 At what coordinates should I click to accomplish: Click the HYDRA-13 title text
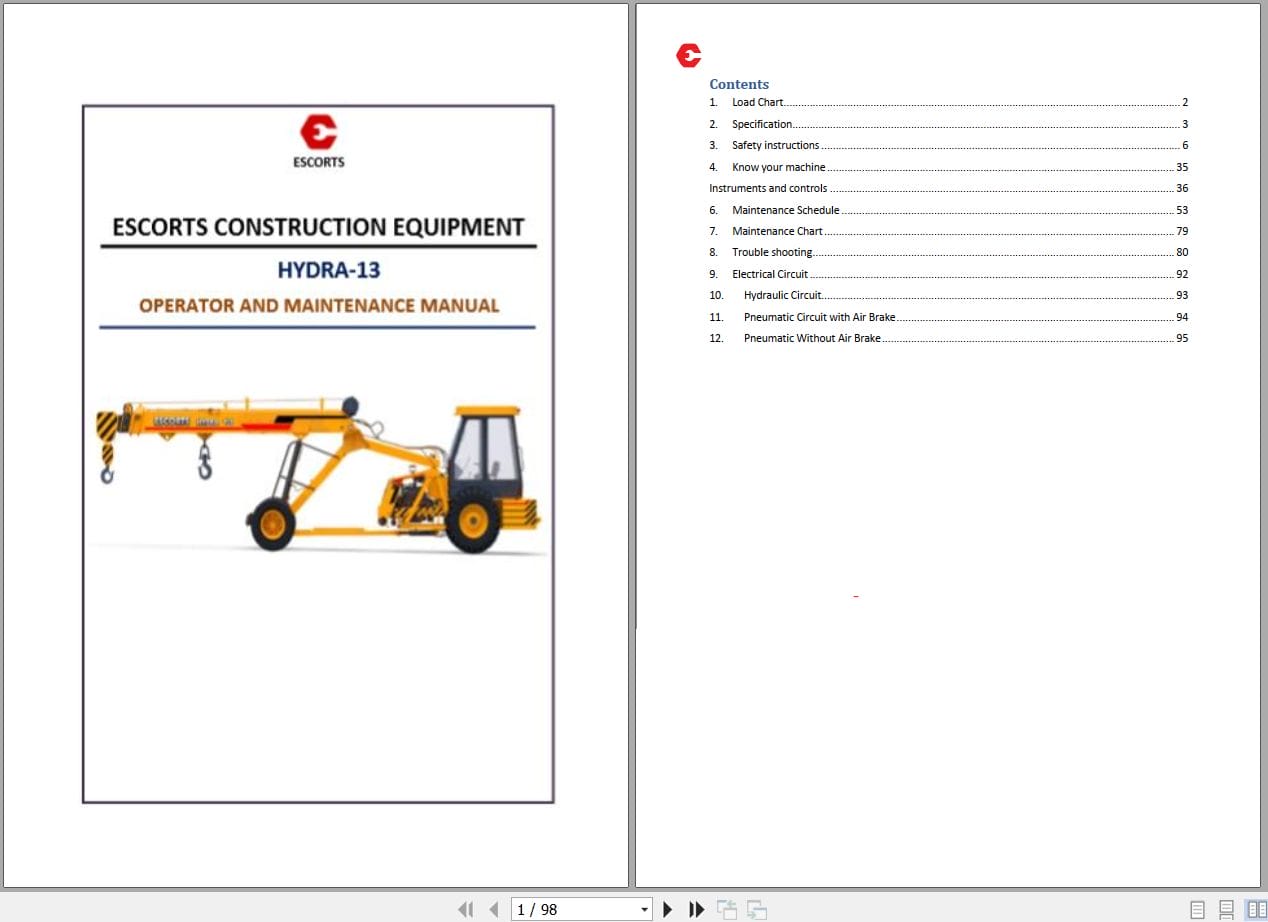(329, 270)
